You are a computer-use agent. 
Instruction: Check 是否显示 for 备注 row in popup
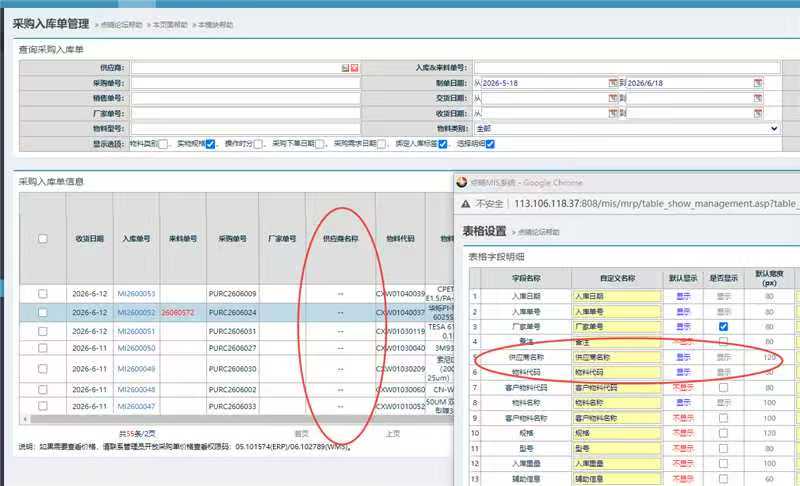pos(723,341)
